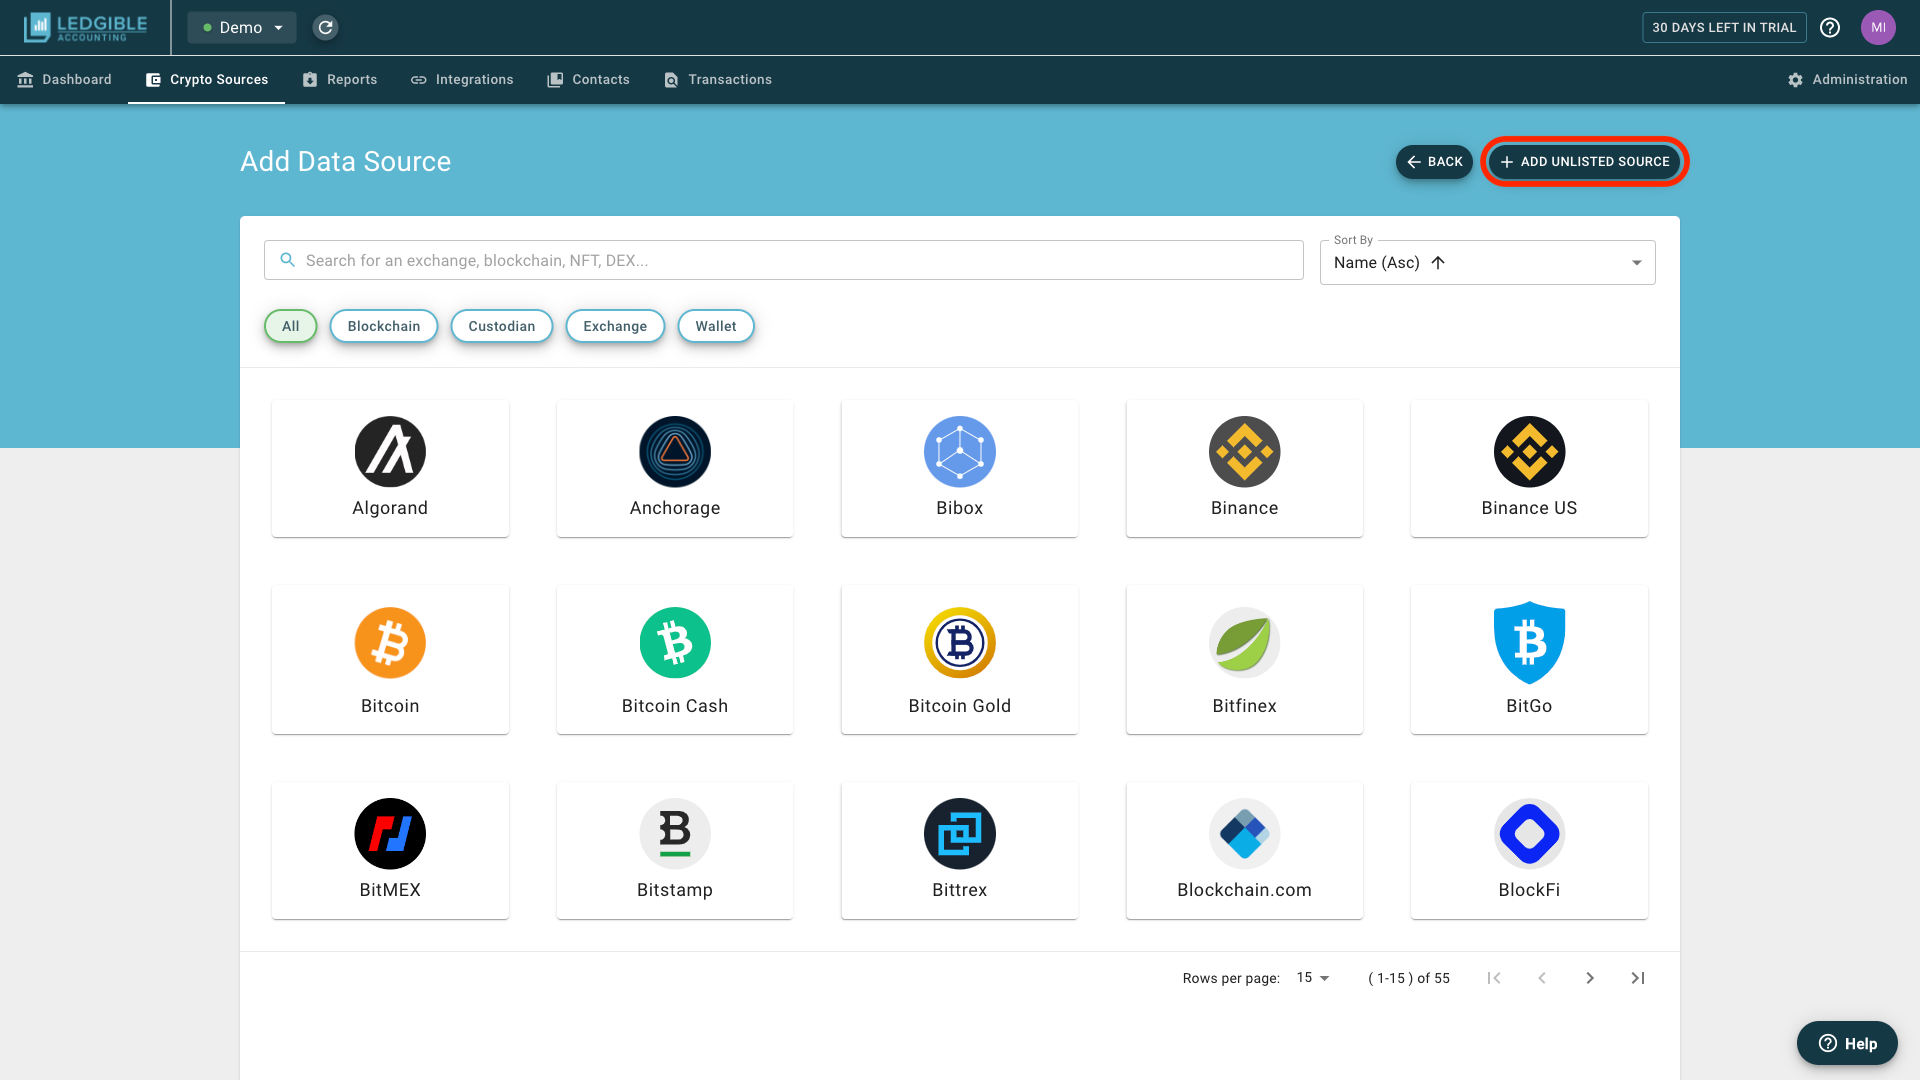Toggle the Wallet filter chip
This screenshot has height=1080, width=1920.
[x=716, y=326]
